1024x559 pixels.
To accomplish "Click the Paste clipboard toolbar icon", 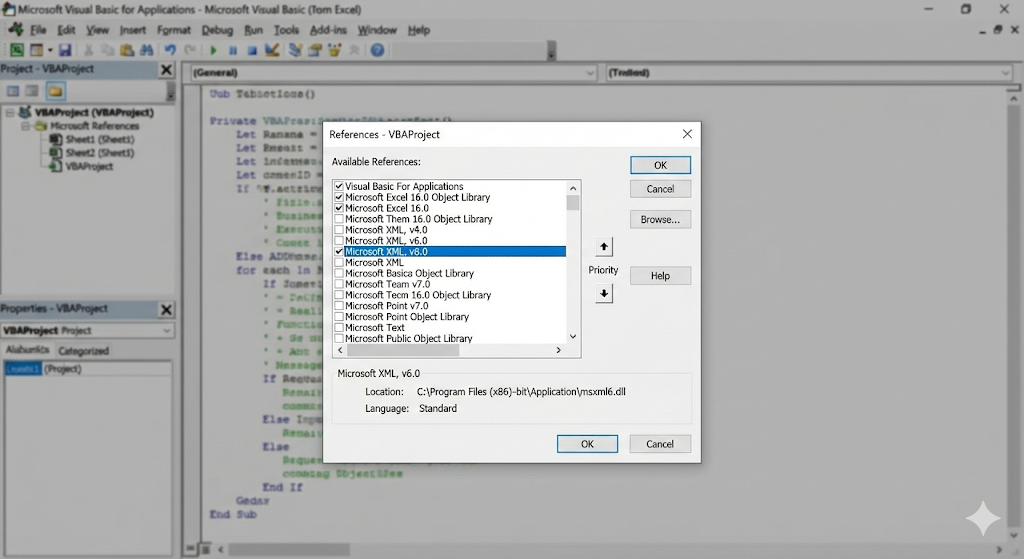I will tap(127, 50).
